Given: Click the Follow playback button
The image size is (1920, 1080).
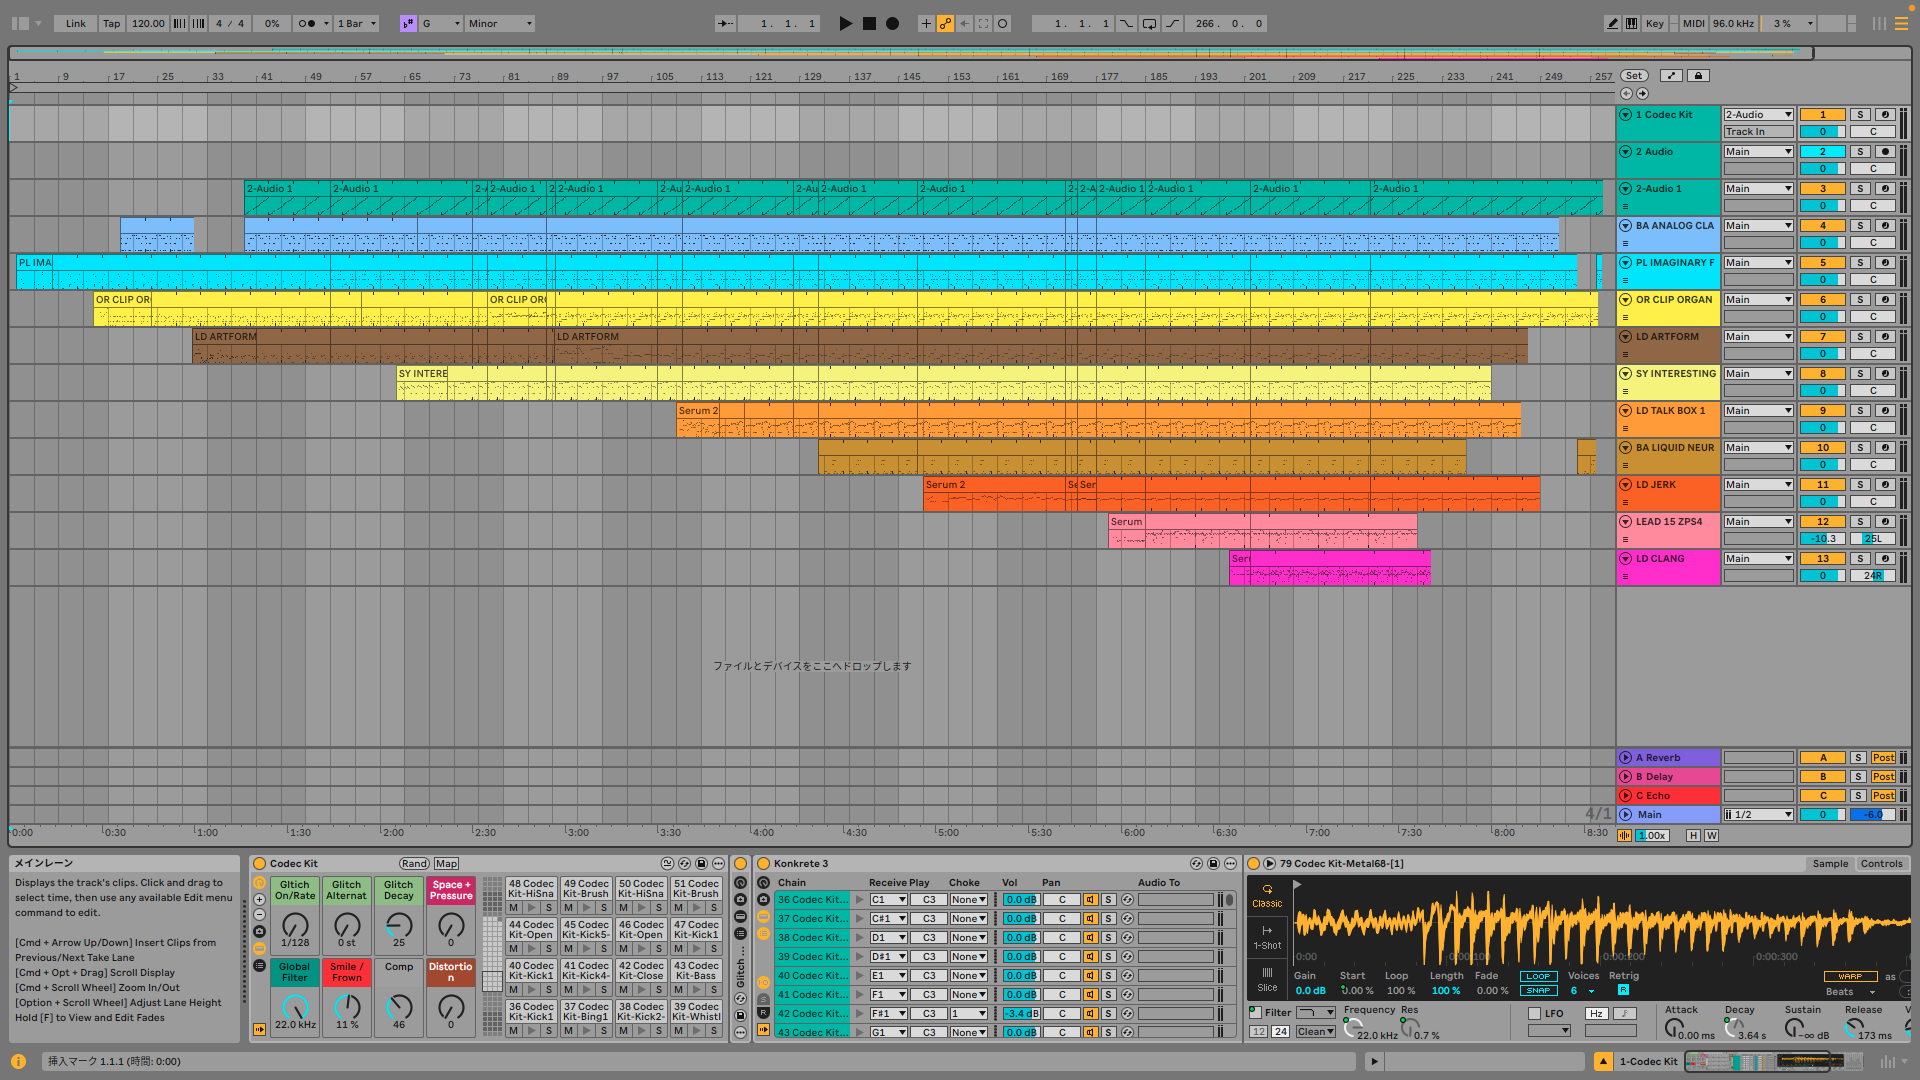Looking at the screenshot, I should pos(725,23).
